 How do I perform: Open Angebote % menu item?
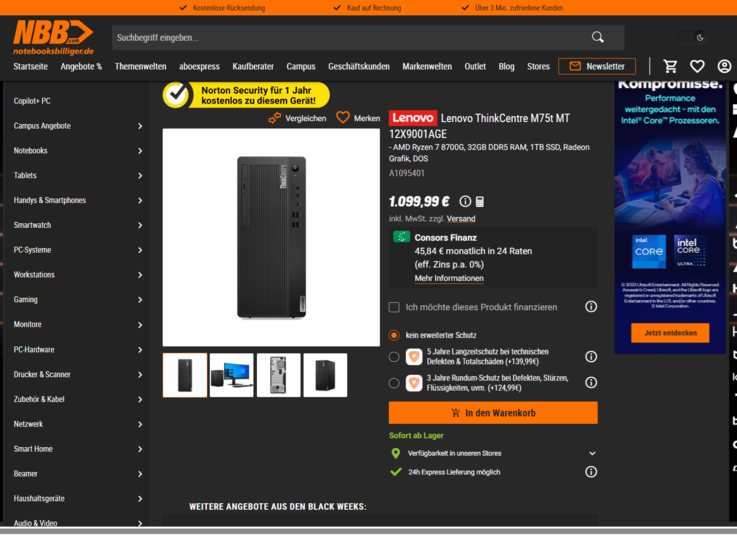[x=81, y=66]
